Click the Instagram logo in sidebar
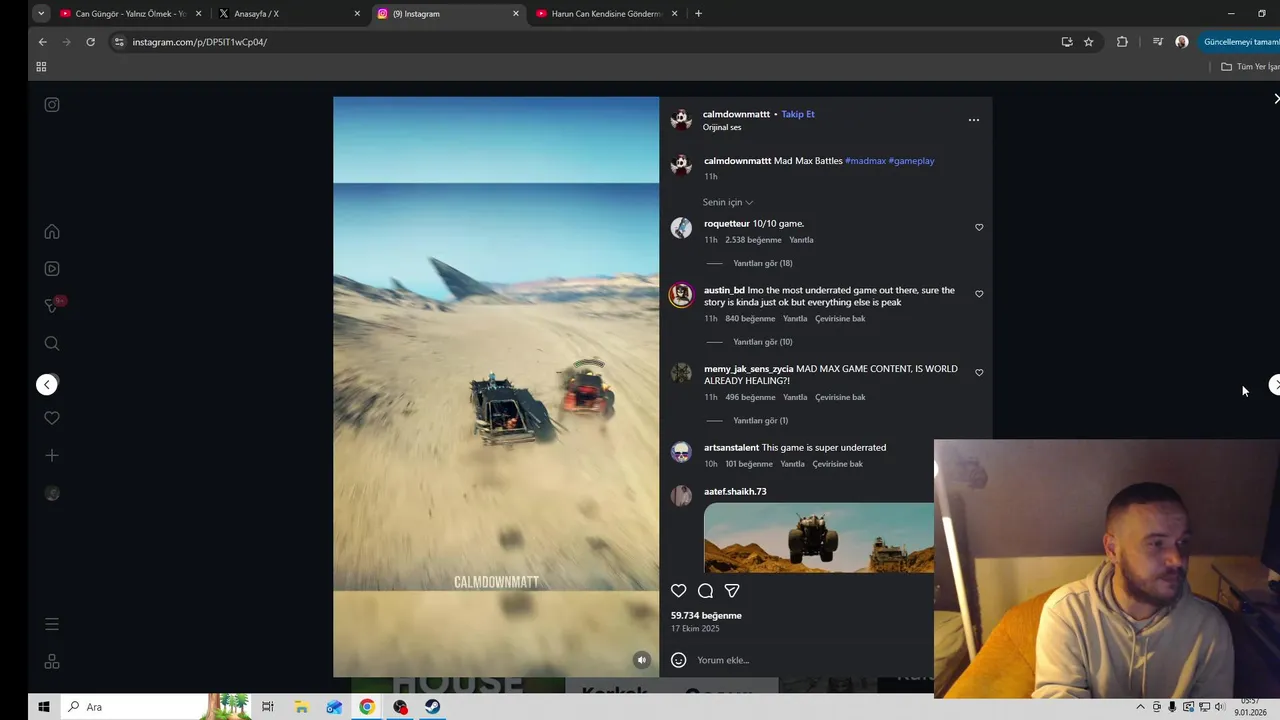 [x=52, y=104]
